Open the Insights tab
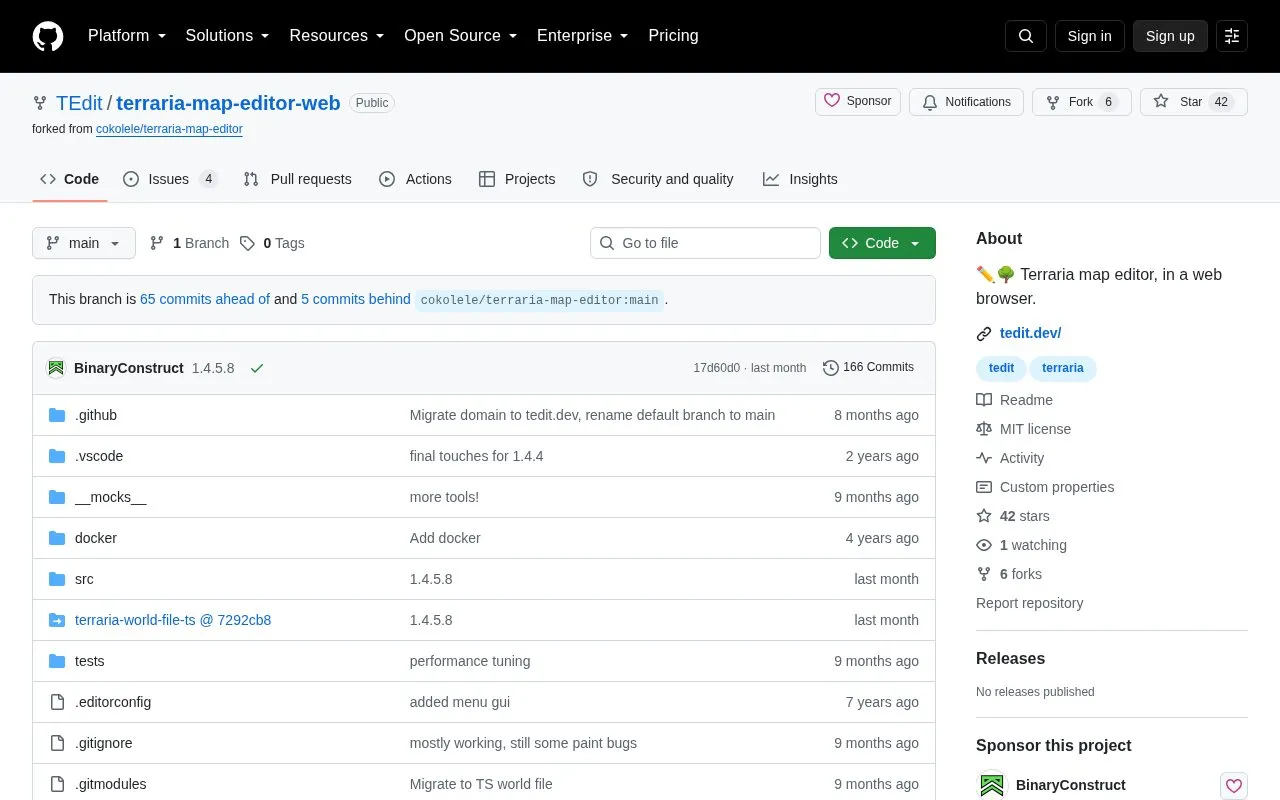This screenshot has height=800, width=1280. [x=800, y=179]
